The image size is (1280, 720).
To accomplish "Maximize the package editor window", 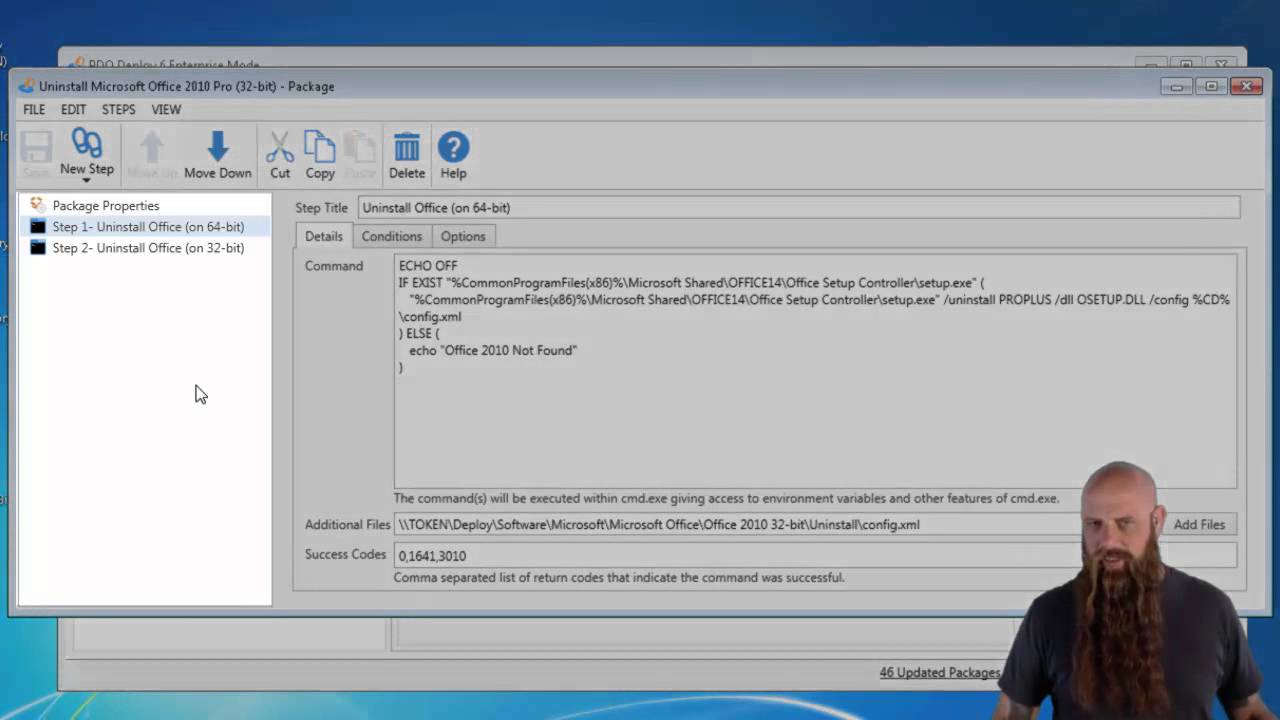I will pyautogui.click(x=1211, y=86).
